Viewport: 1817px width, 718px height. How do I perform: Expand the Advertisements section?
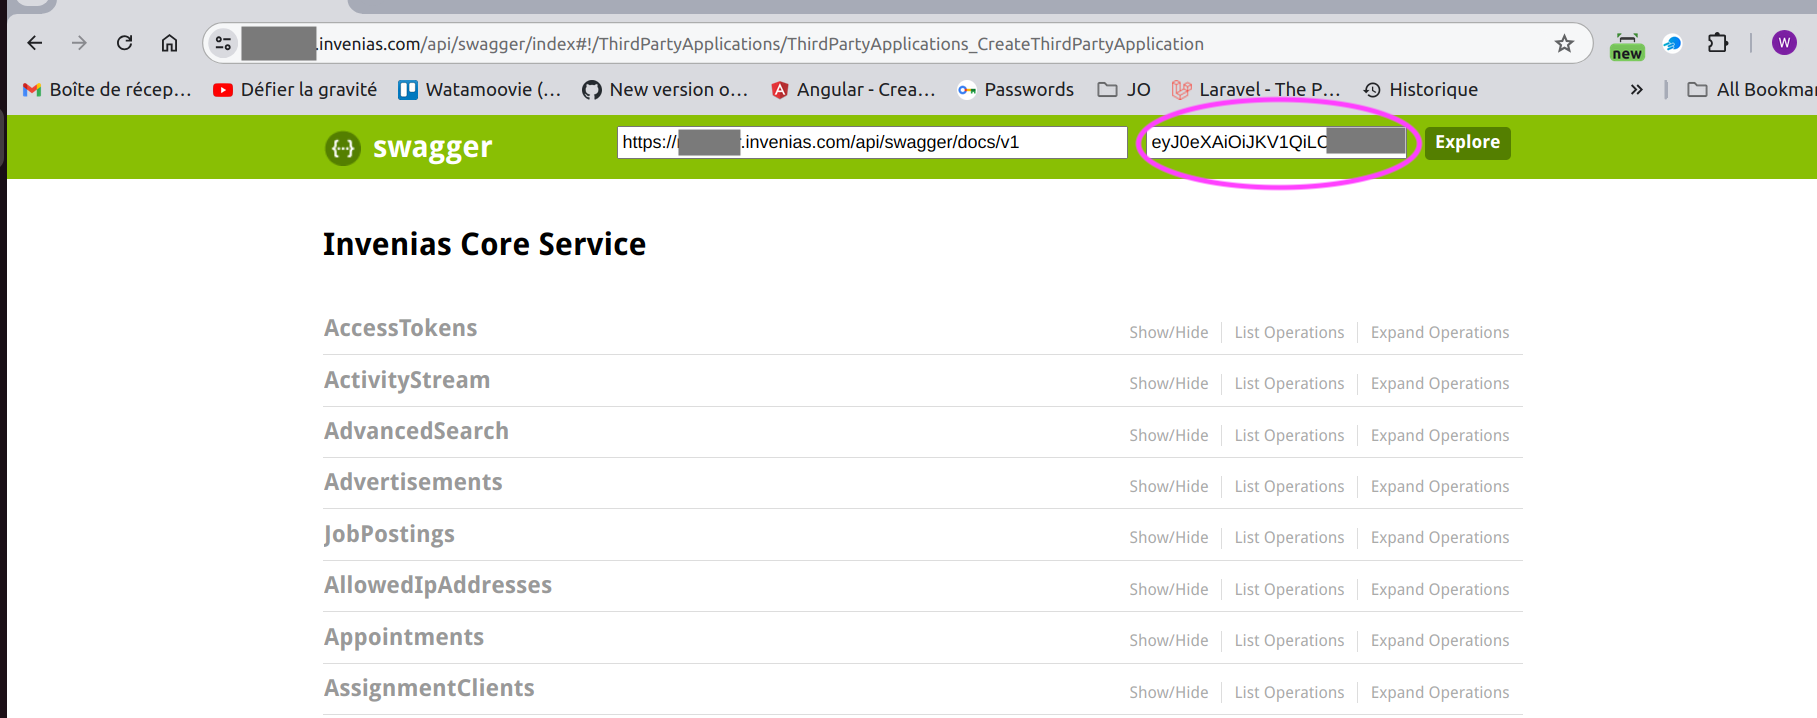click(413, 482)
